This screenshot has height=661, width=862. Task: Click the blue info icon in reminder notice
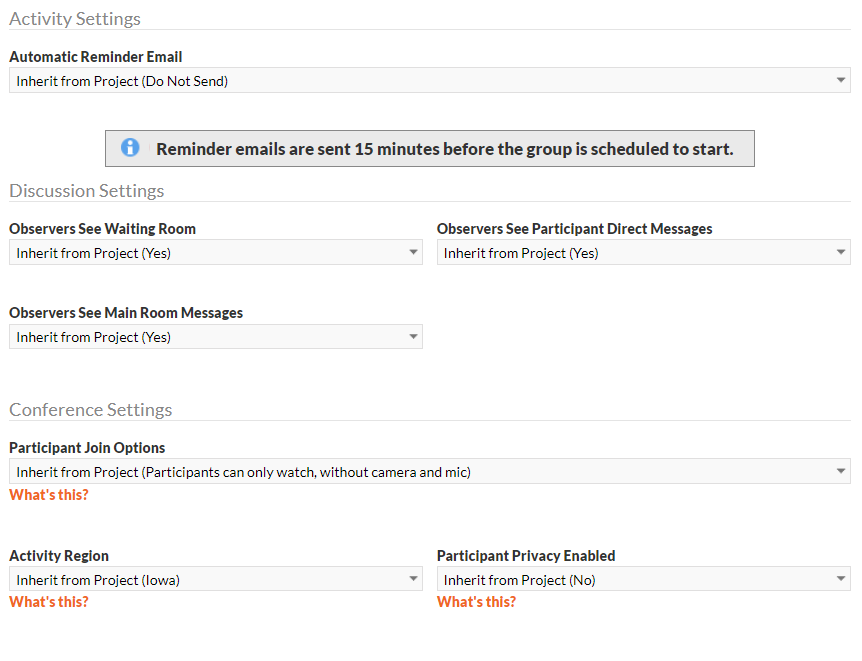[x=130, y=147]
